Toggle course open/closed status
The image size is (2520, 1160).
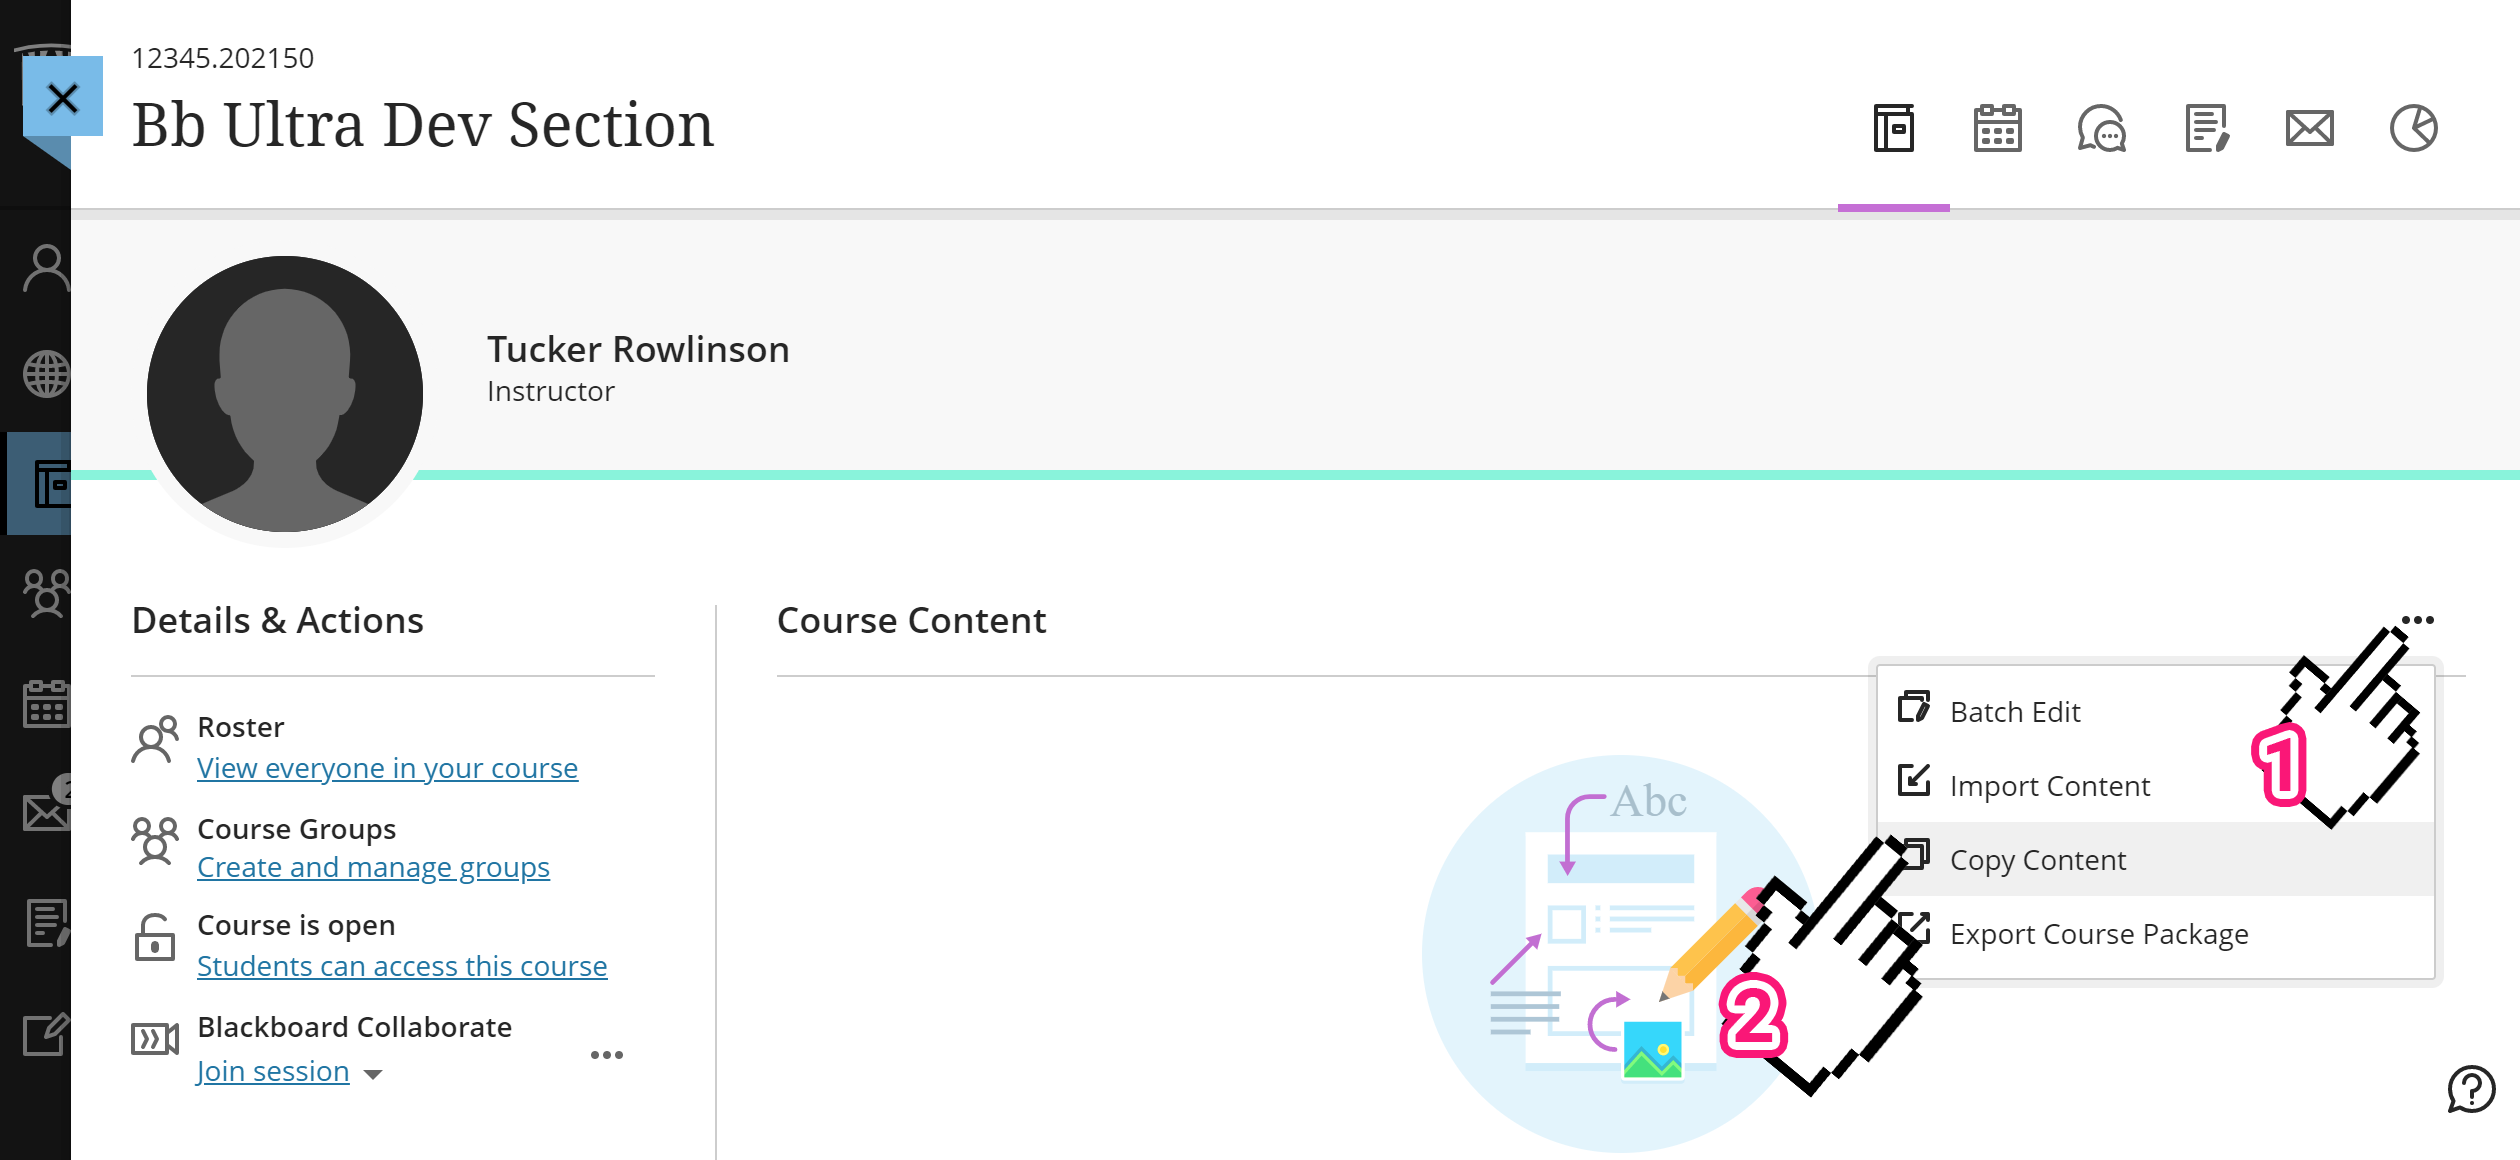[402, 966]
